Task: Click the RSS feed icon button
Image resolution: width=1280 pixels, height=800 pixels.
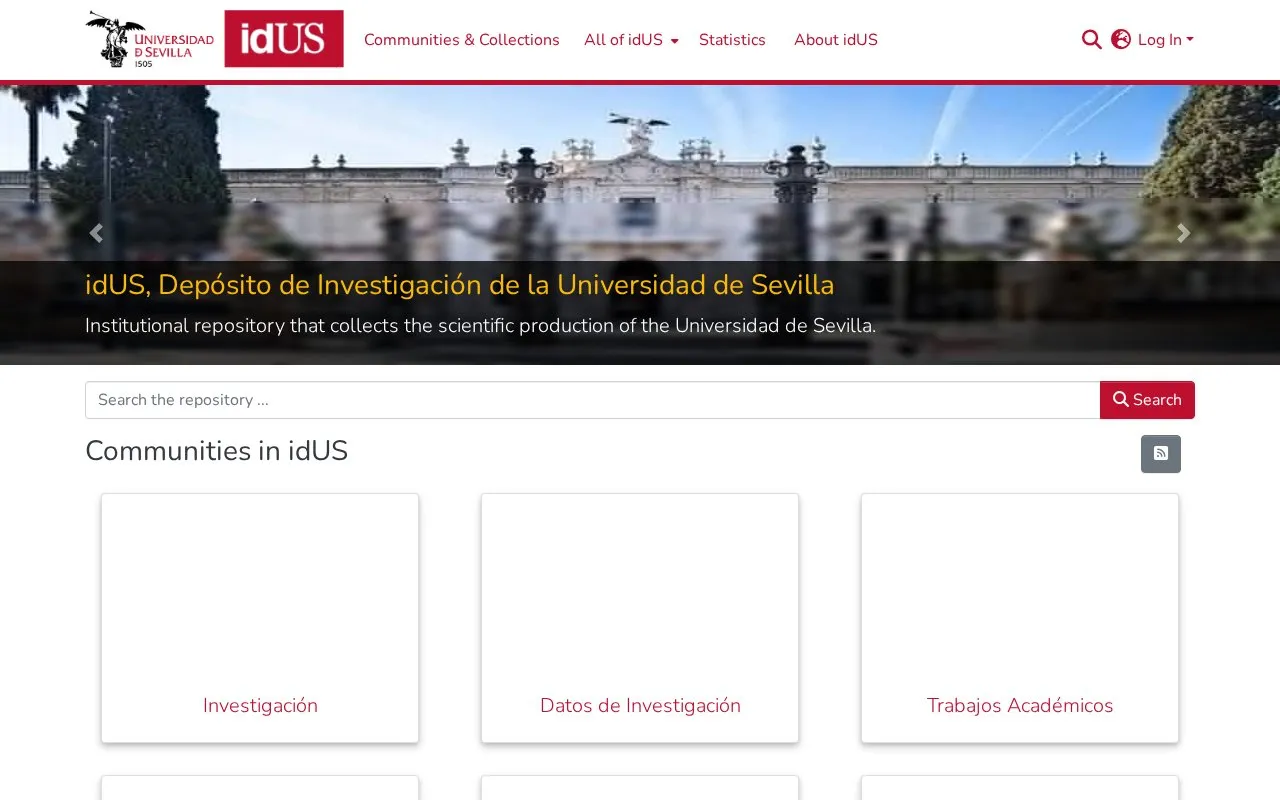Action: point(1161,454)
